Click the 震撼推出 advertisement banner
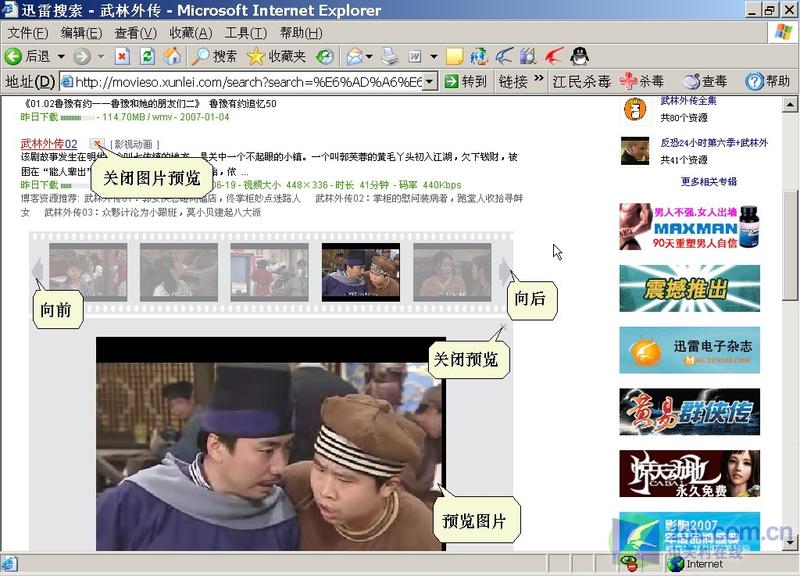Image resolution: width=800 pixels, height=576 pixels. [x=689, y=288]
